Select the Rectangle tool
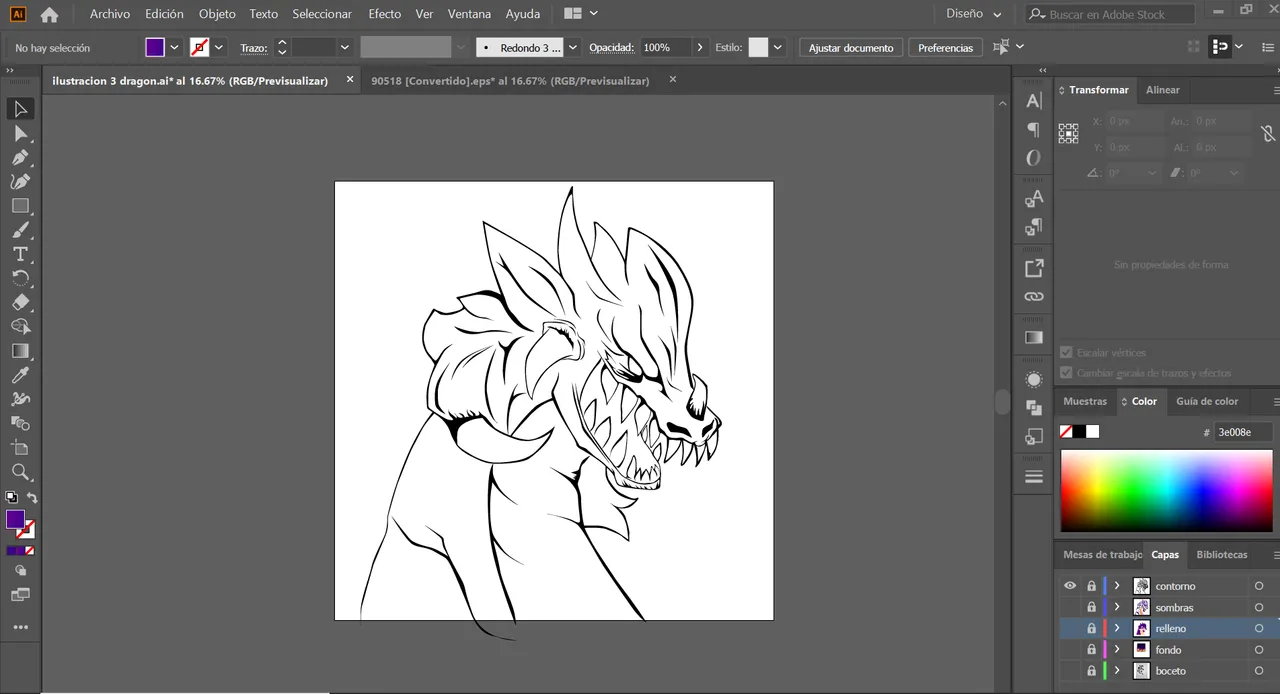1280x694 pixels. 20,205
